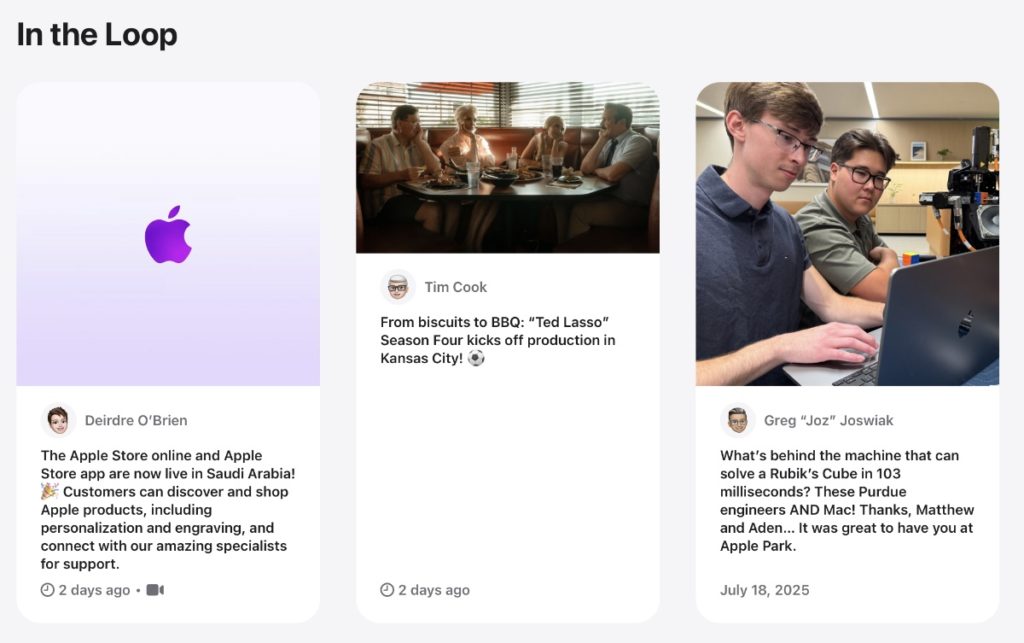
Task: Click the 2 days ago label under Tim Cook
Action: [x=434, y=590]
